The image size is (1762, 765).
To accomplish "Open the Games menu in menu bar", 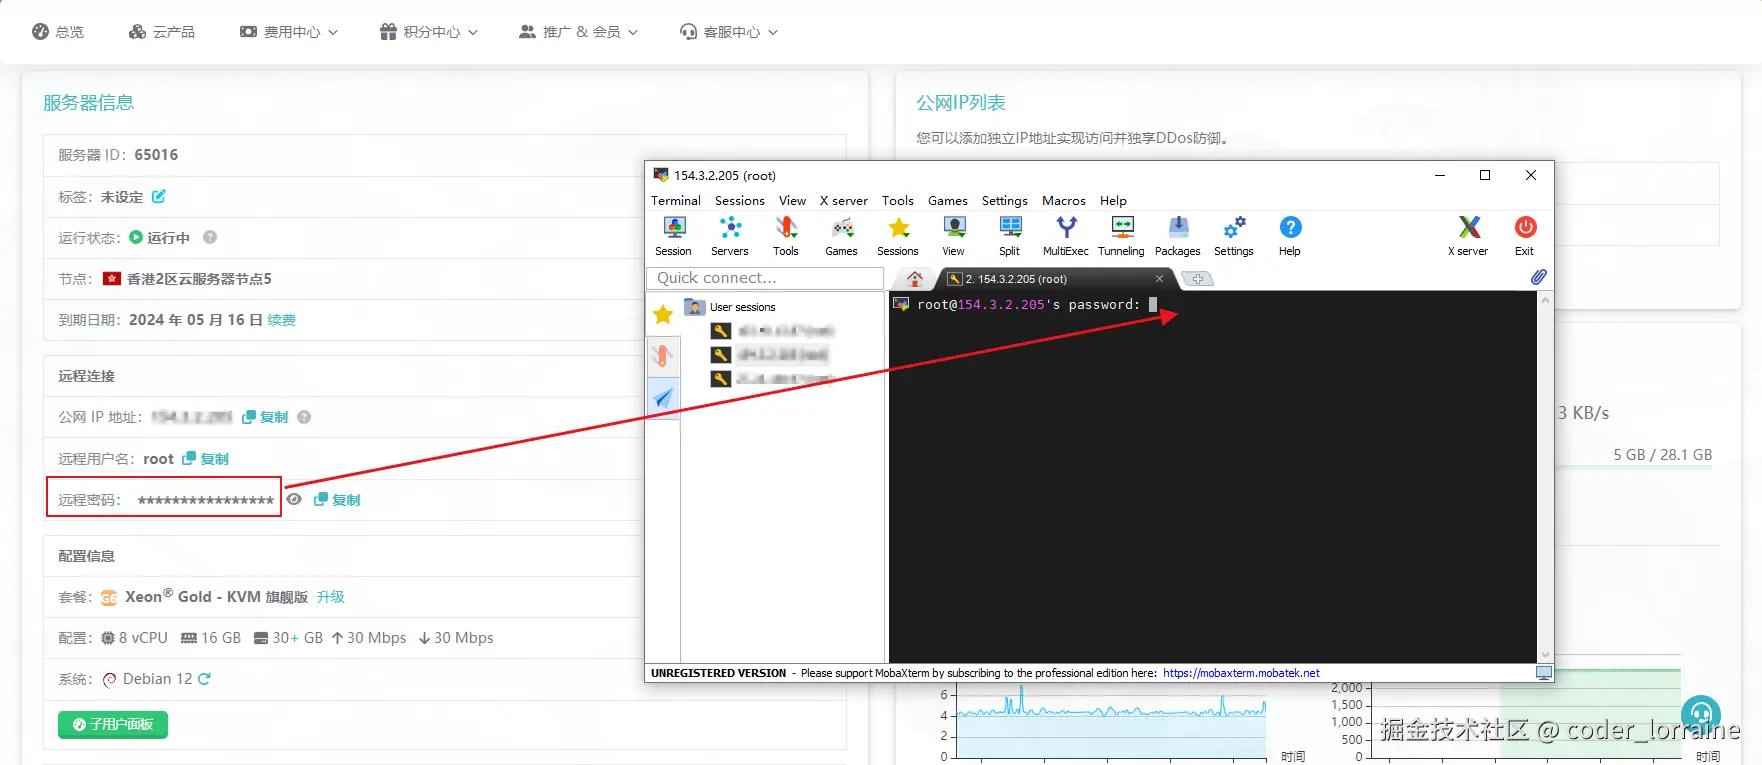I will pyautogui.click(x=948, y=201).
